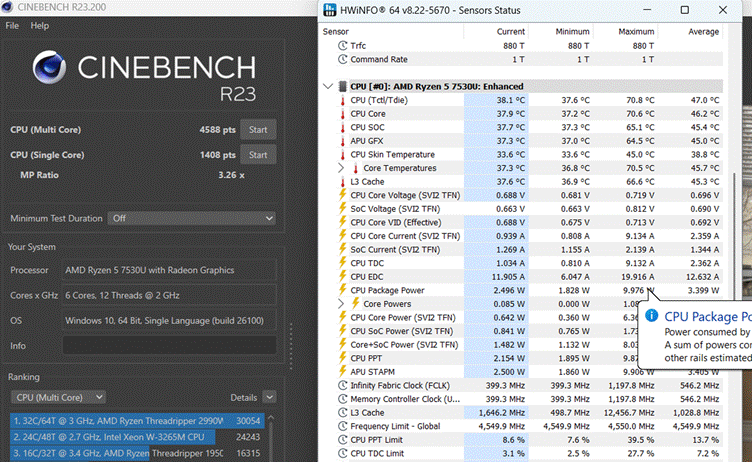Viewport: 752px width, 462px height.
Task: Expand the Core Powers group
Action: [341, 304]
